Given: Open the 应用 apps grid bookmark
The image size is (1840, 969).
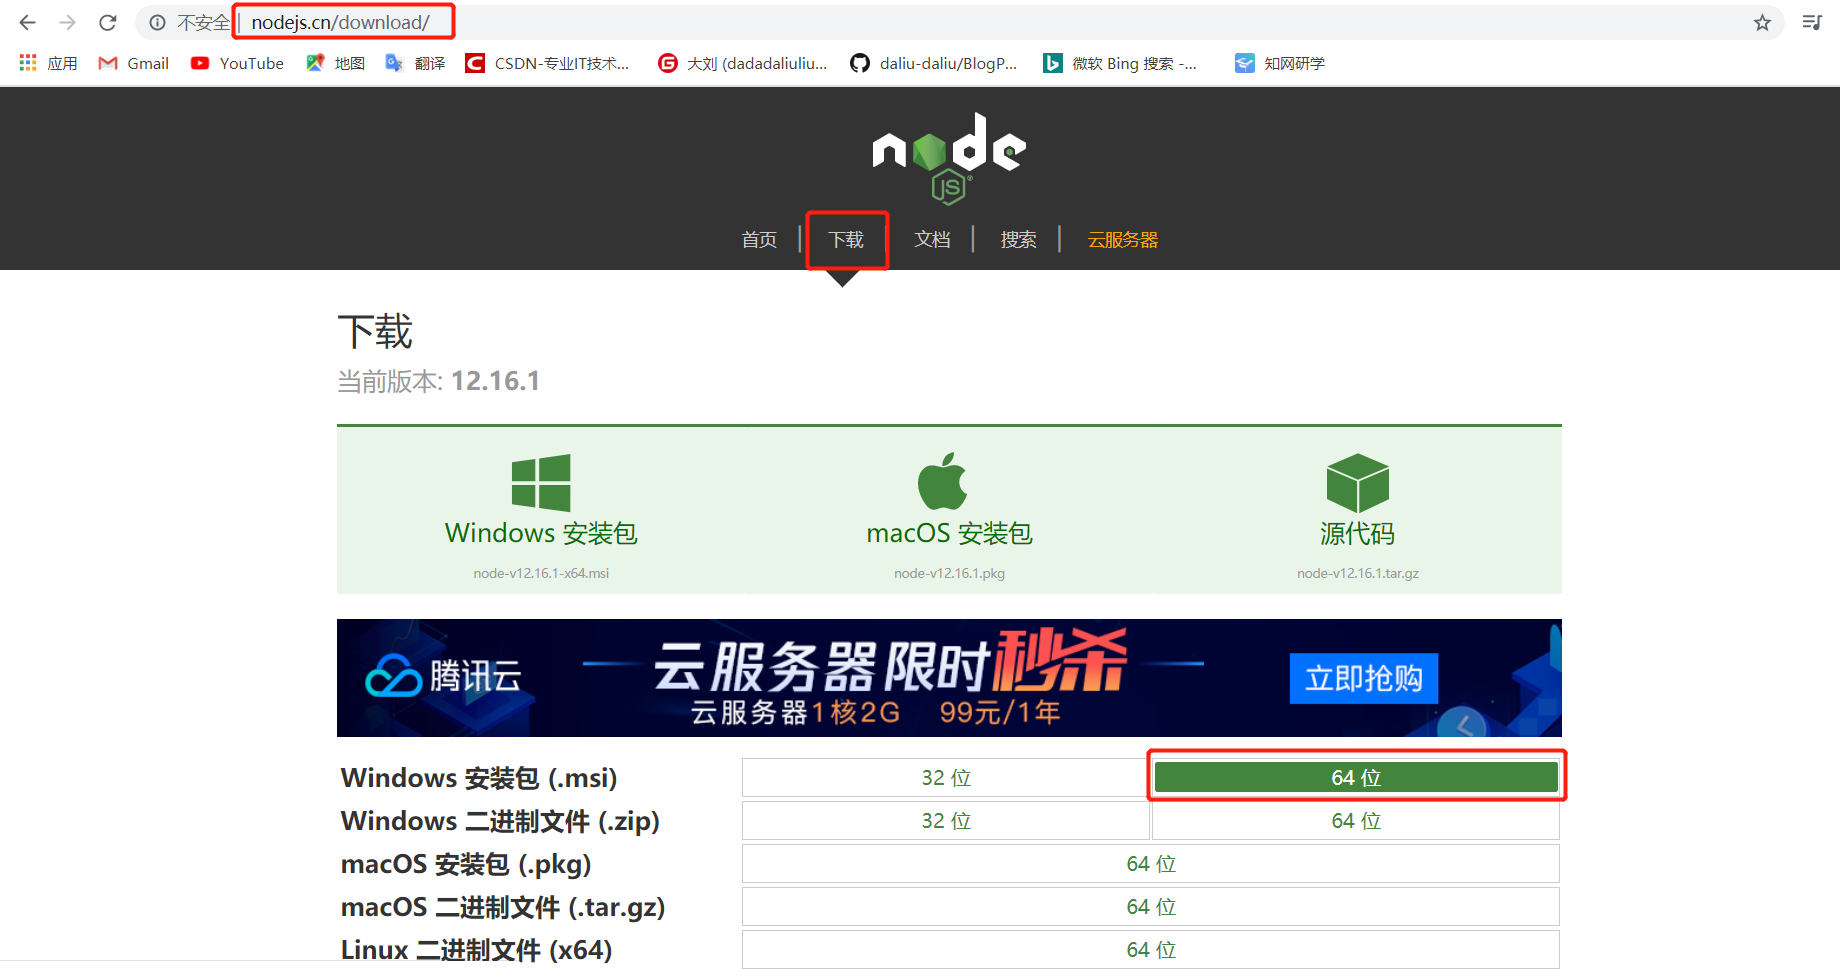Looking at the screenshot, I should tap(48, 63).
